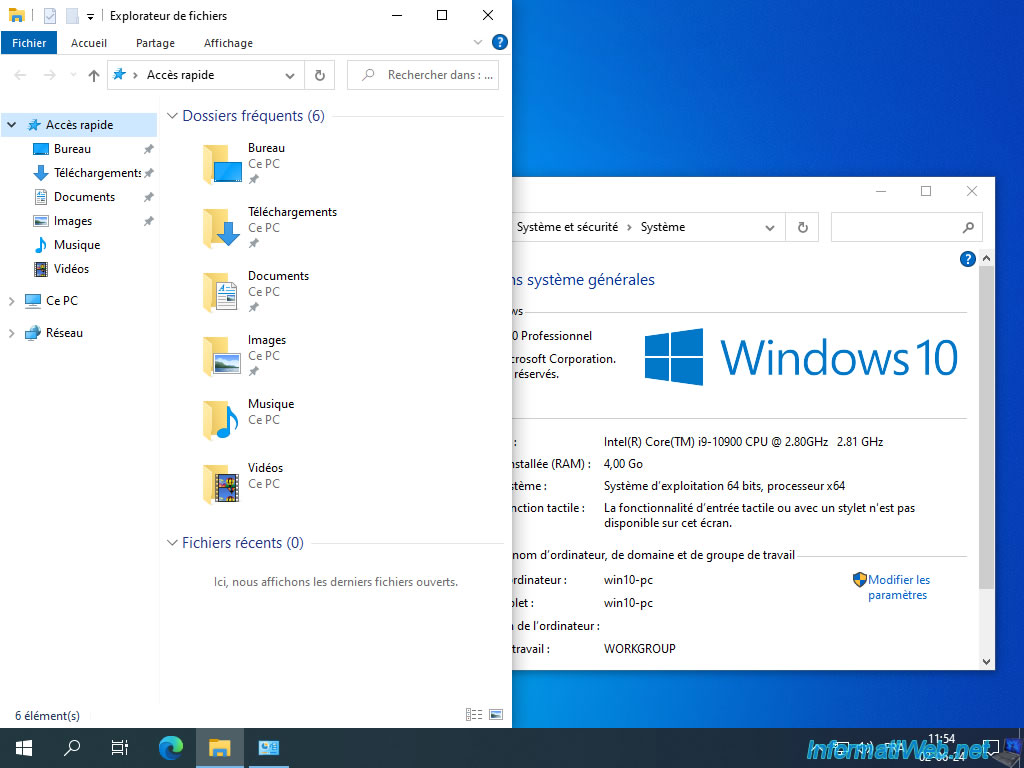Unpin Bureau from quick access sidebar
This screenshot has height=768, width=1024.
click(x=149, y=149)
